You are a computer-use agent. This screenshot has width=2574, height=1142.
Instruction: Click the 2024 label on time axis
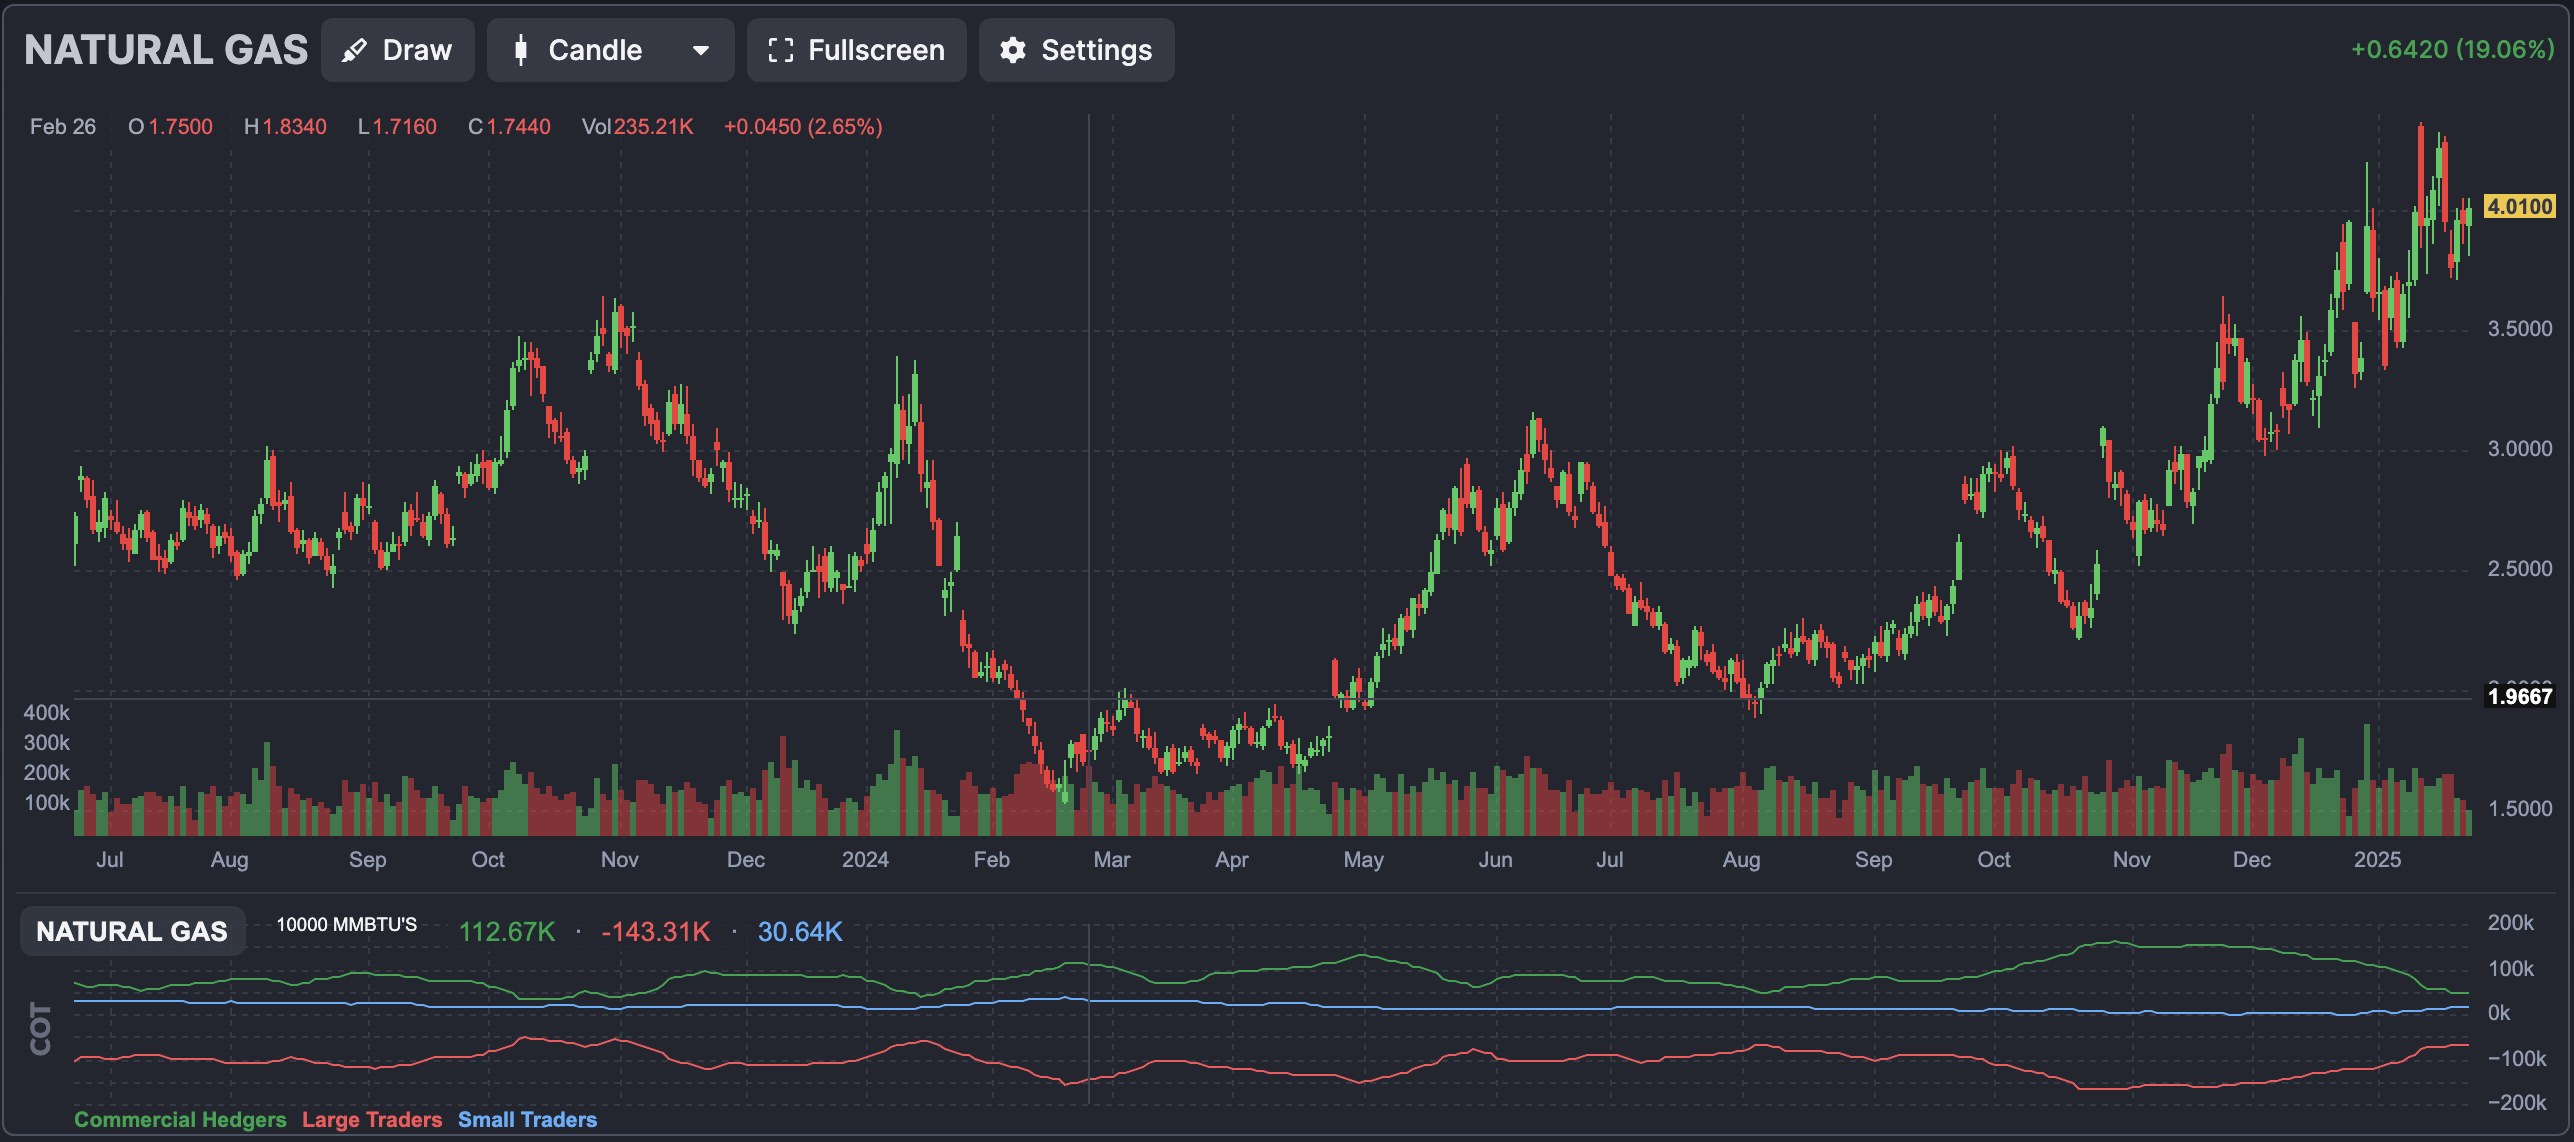pyautogui.click(x=865, y=860)
